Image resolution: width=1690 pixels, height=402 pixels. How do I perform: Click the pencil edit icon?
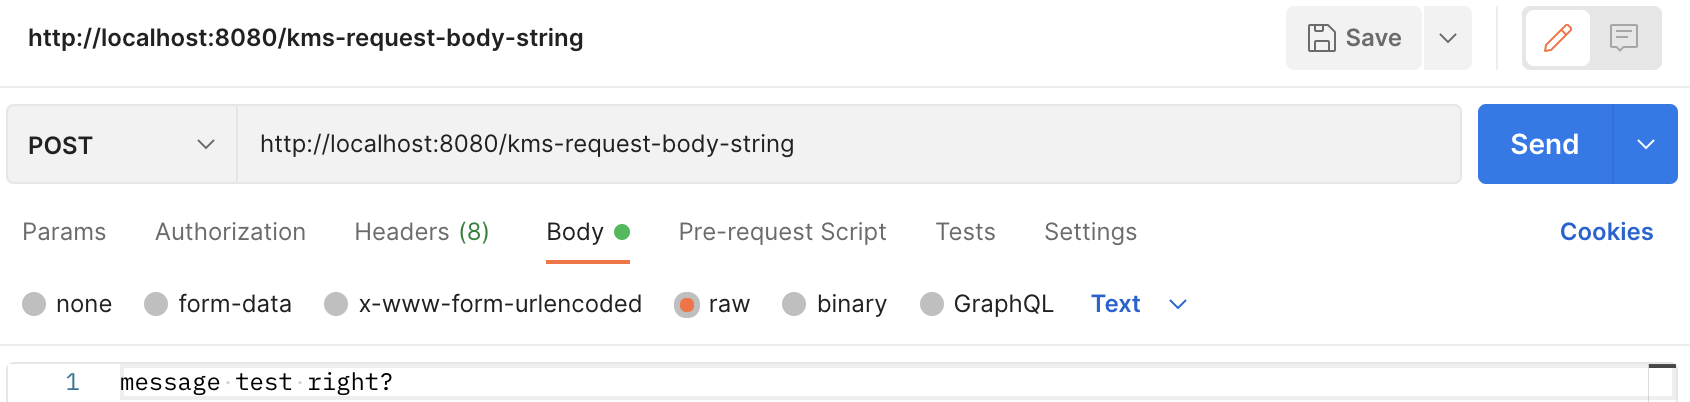(x=1557, y=38)
